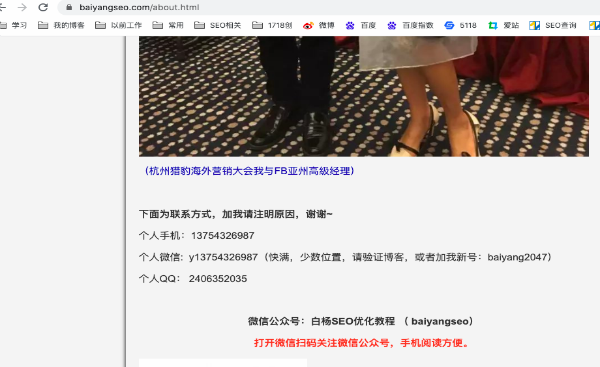Open the SEO相关 bookmarks folder
The width and height of the screenshot is (600, 367).
217,25
